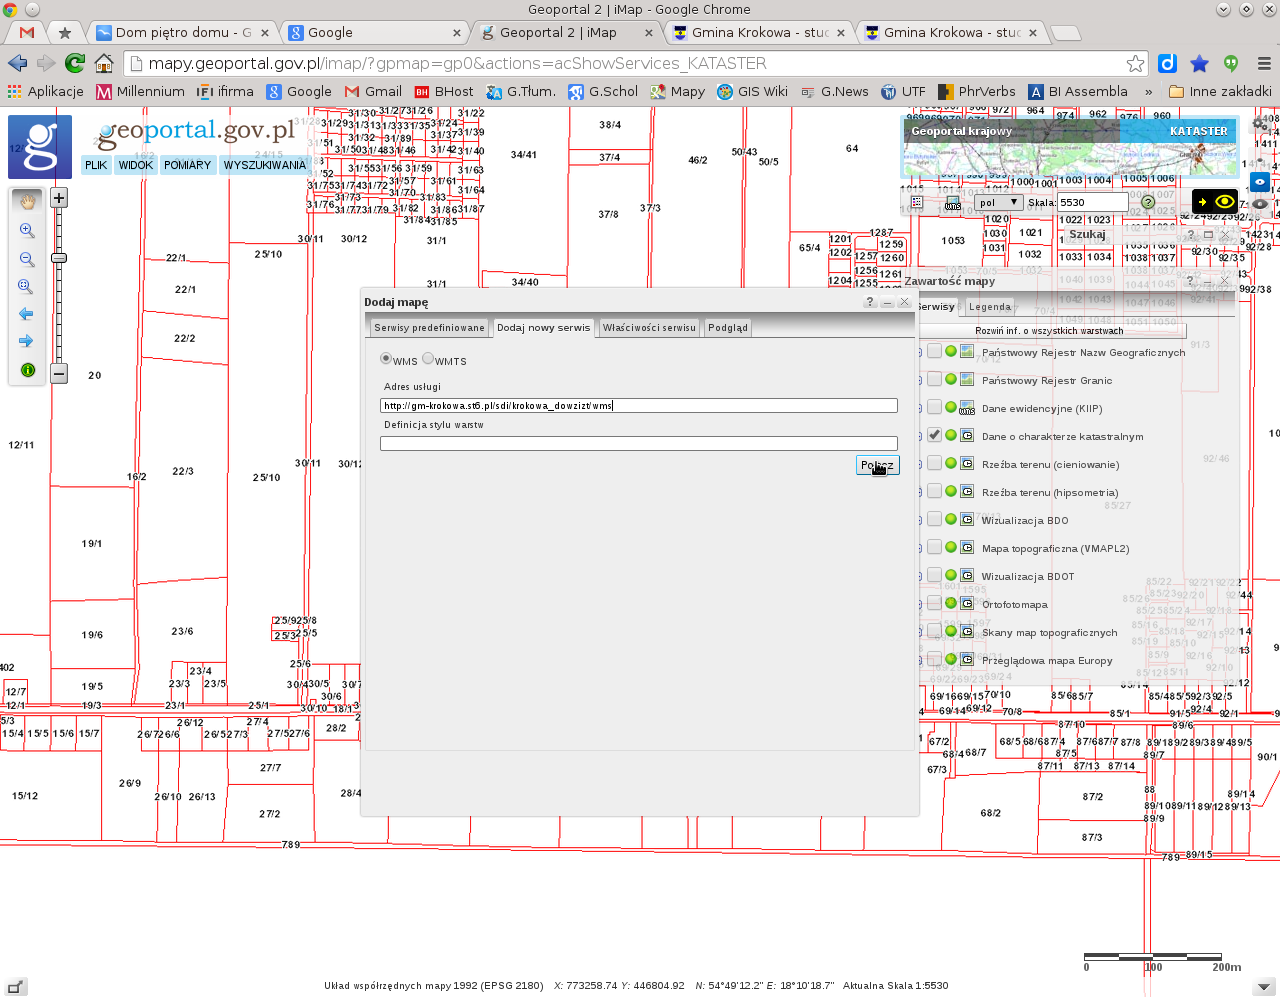Viewport: 1280px width, 997px height.
Task: Open Millennium bookmark
Action: coord(141,91)
